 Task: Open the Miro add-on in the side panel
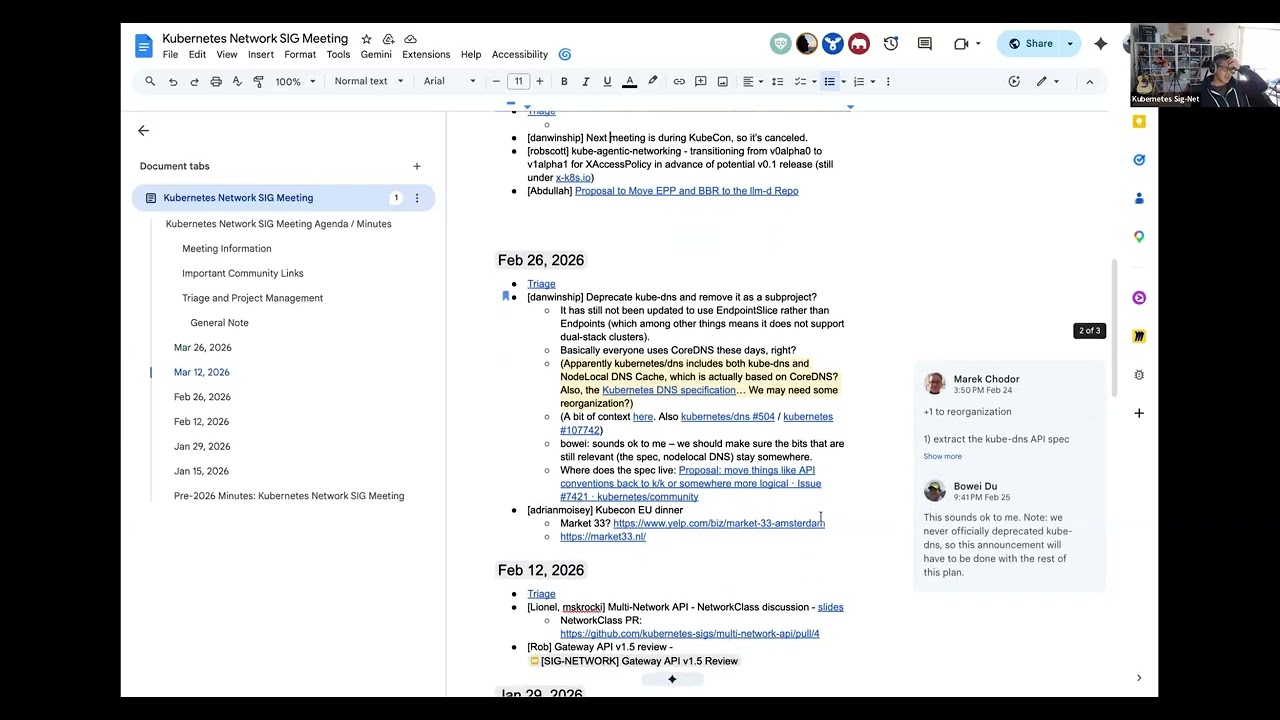pos(1139,336)
